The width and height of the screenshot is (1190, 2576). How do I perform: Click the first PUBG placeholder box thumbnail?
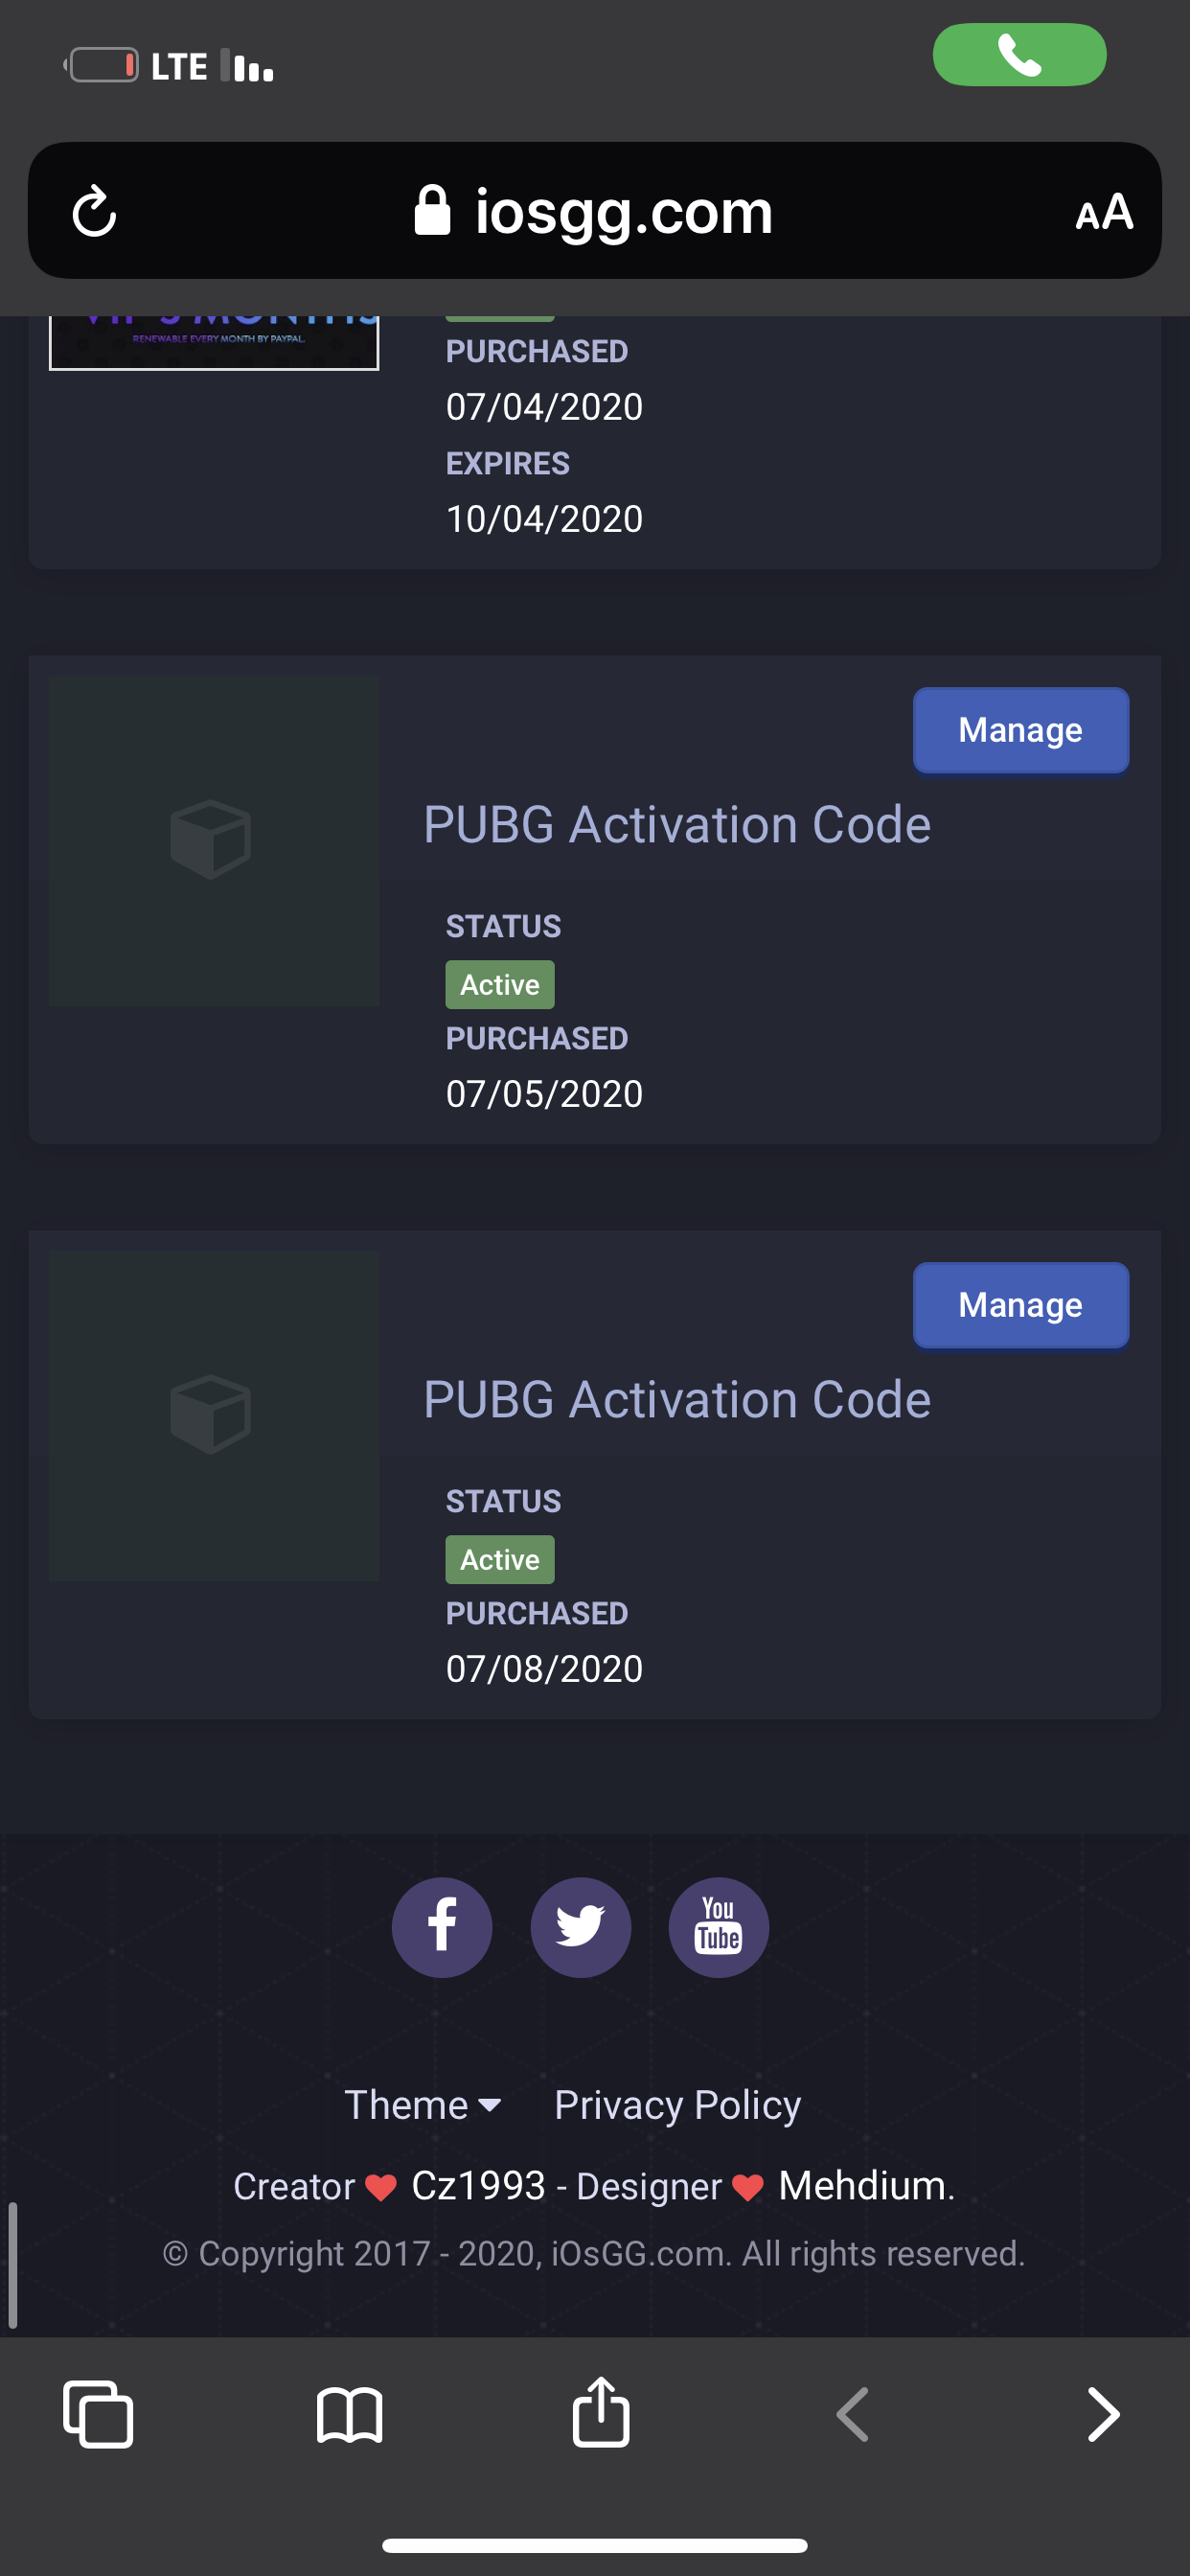click(214, 841)
